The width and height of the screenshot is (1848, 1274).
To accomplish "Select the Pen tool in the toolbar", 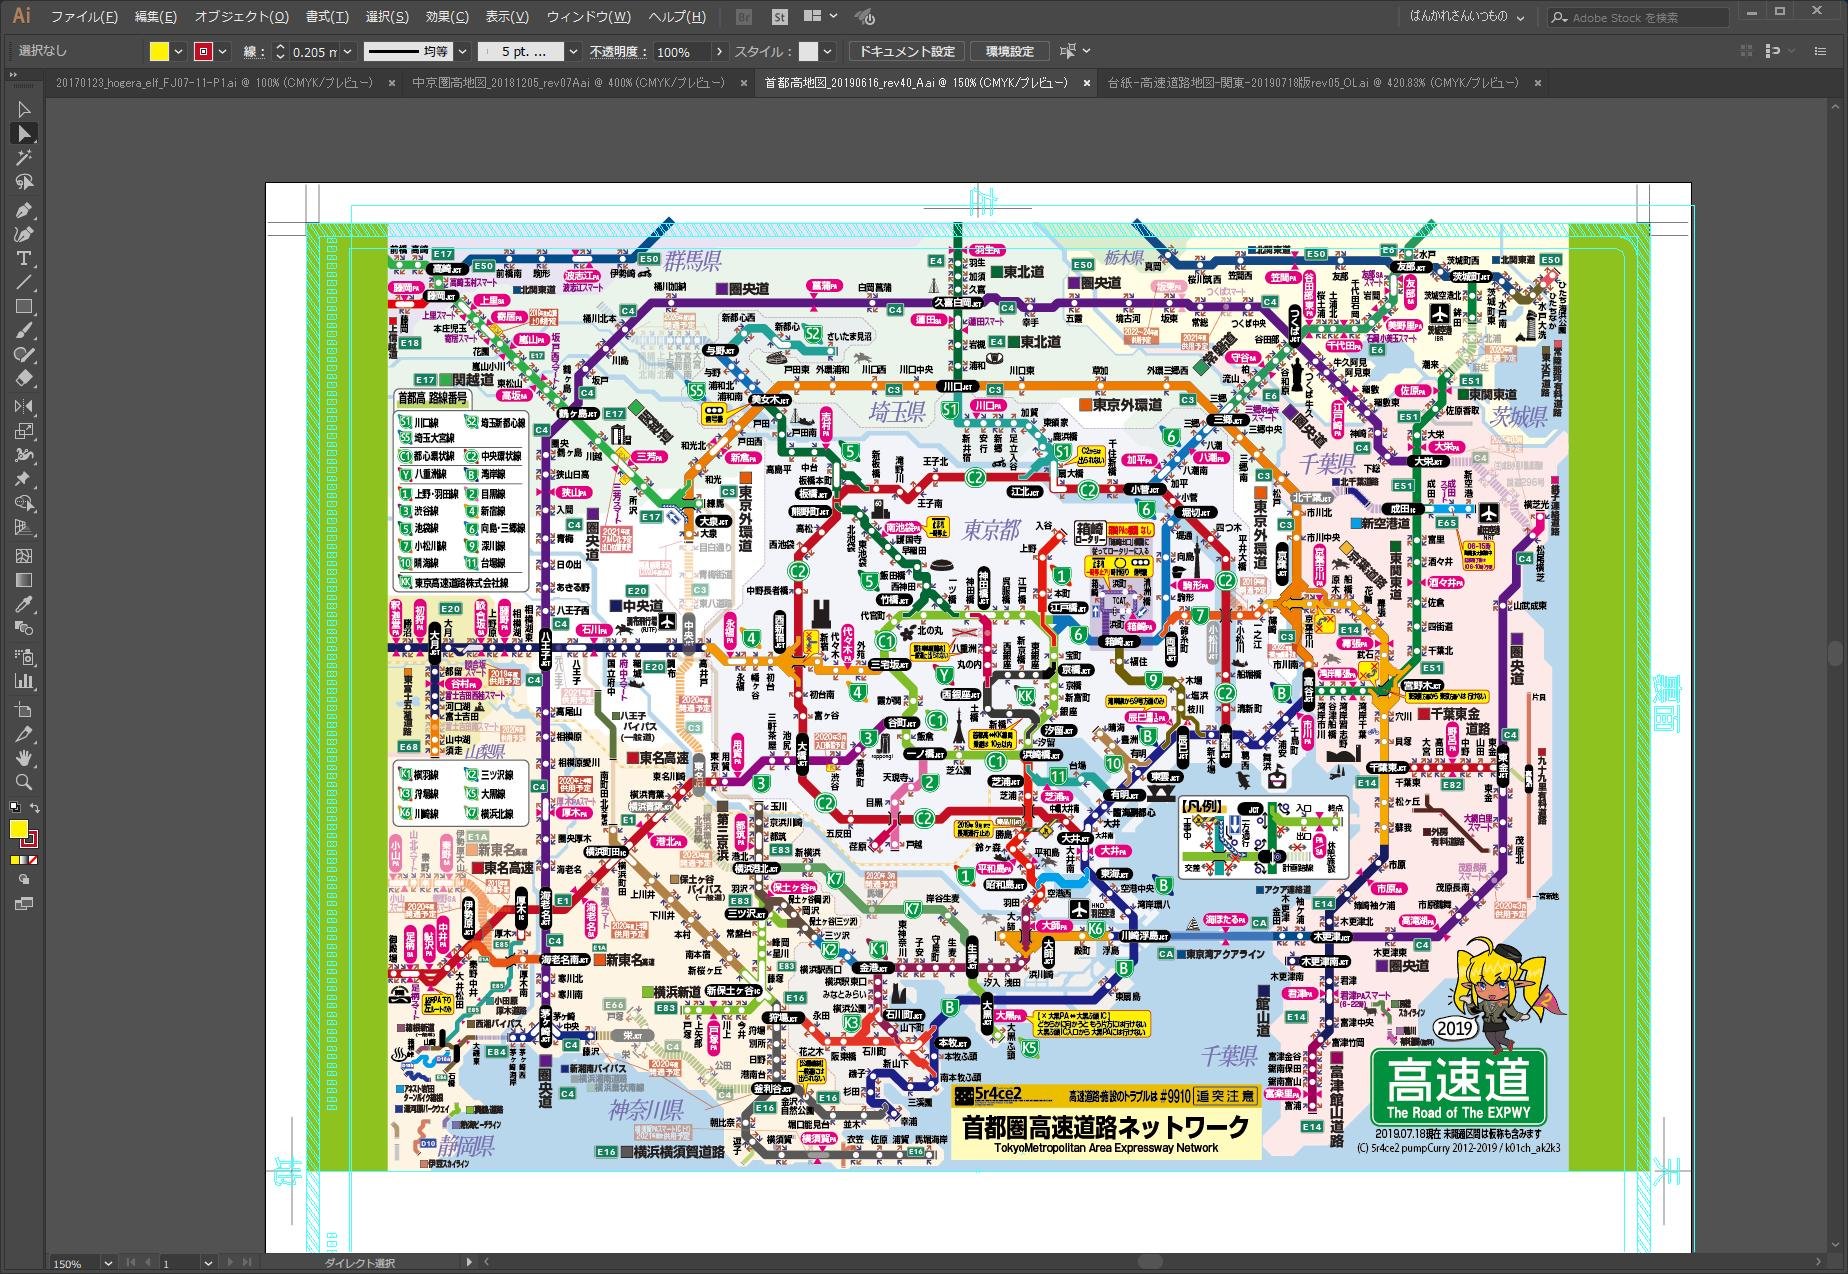I will (x=24, y=210).
